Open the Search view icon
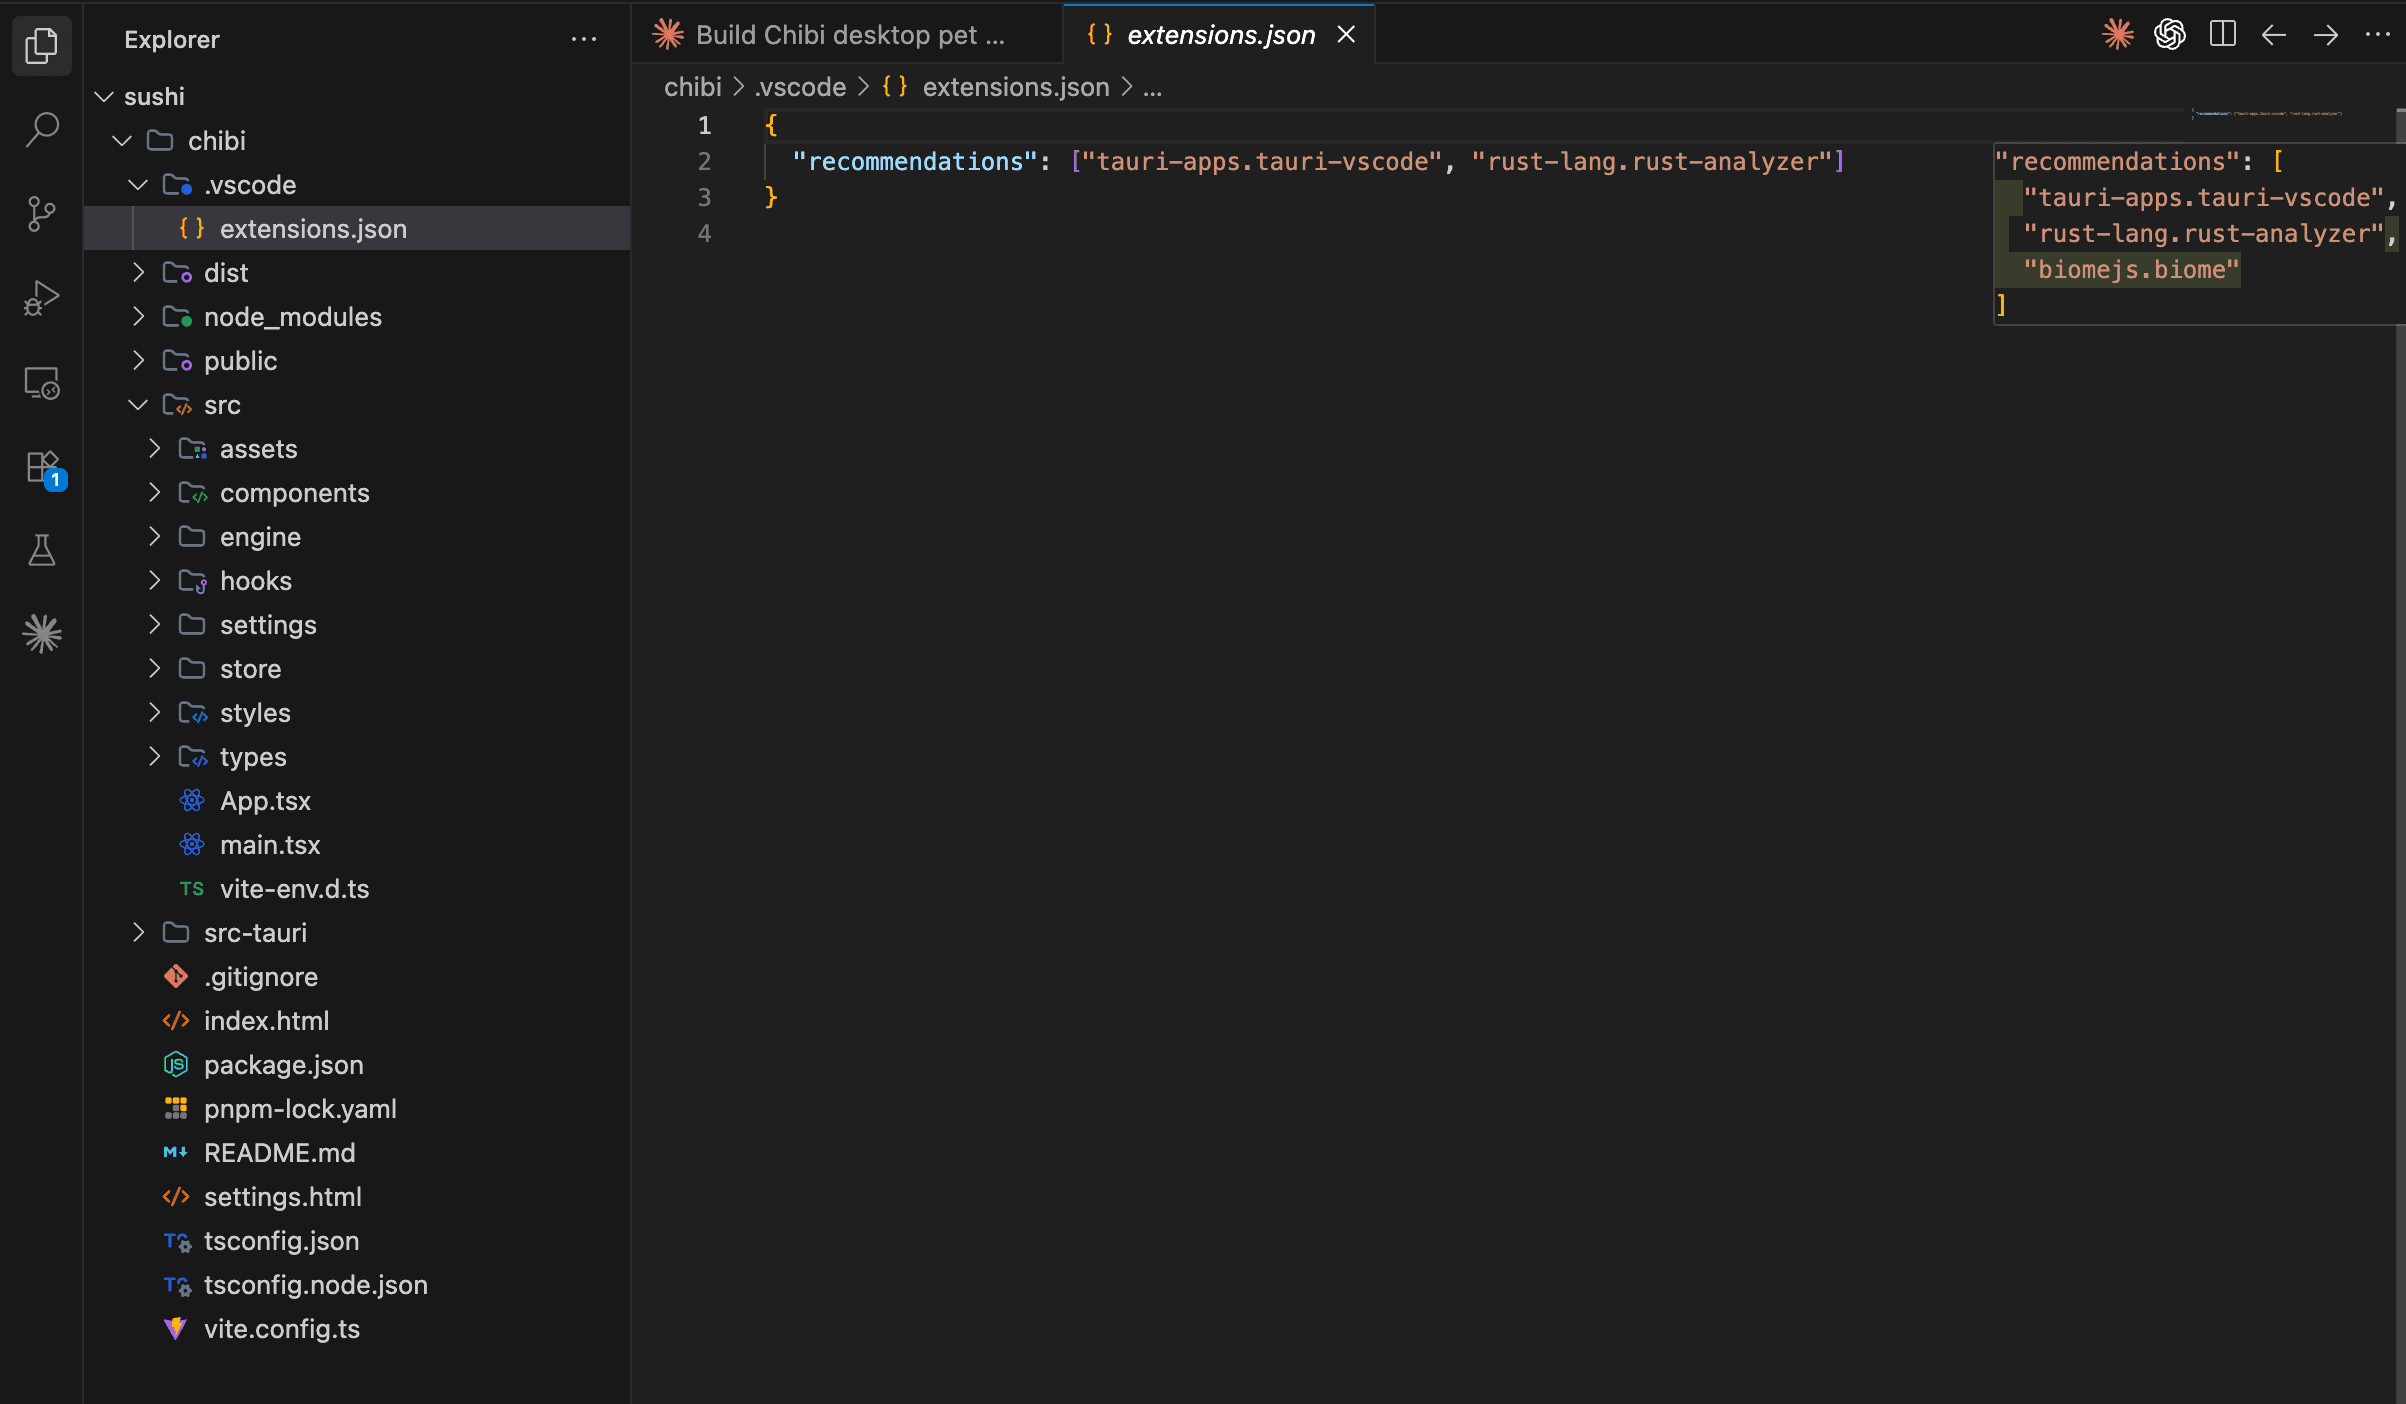 coord(41,129)
